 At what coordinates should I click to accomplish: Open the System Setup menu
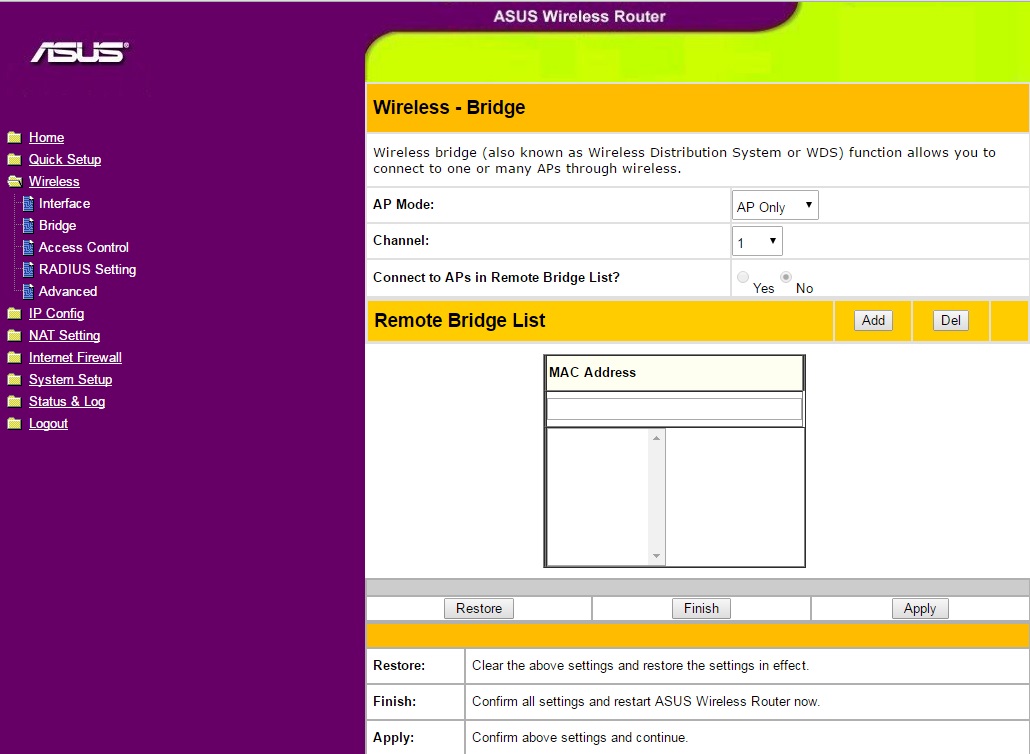tap(70, 380)
